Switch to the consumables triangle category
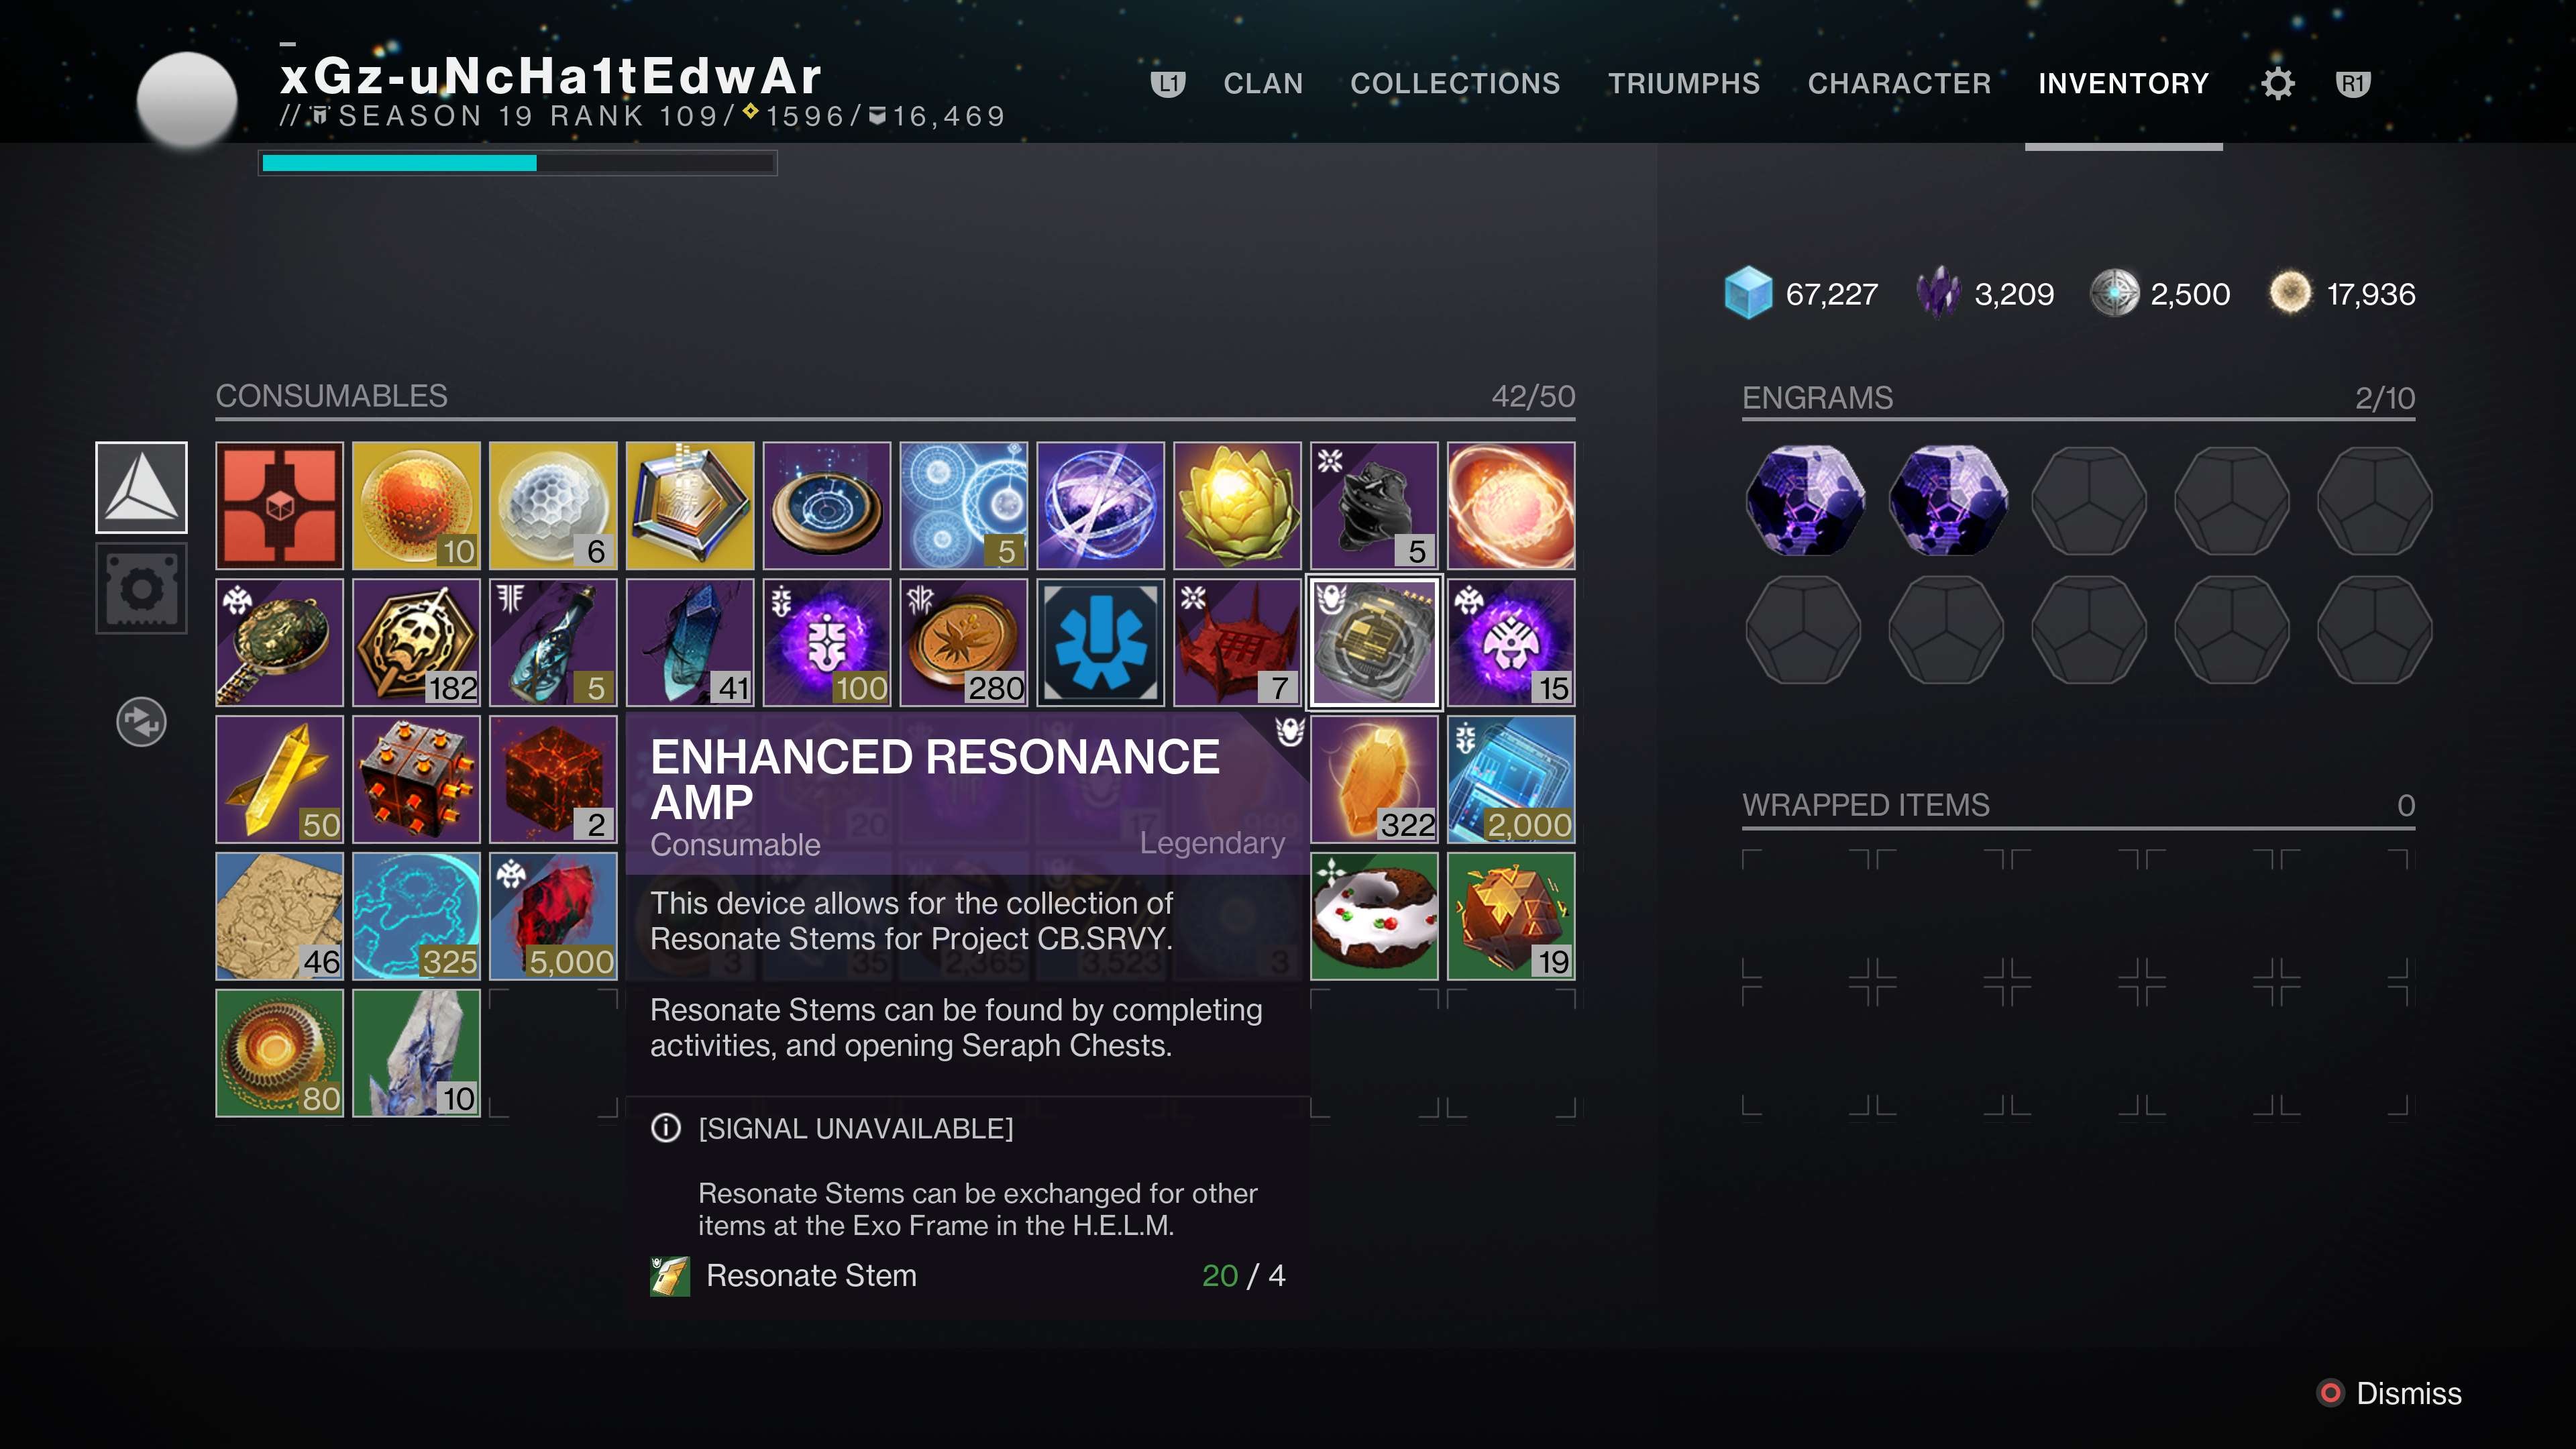The height and width of the screenshot is (1449, 2576). click(141, 487)
